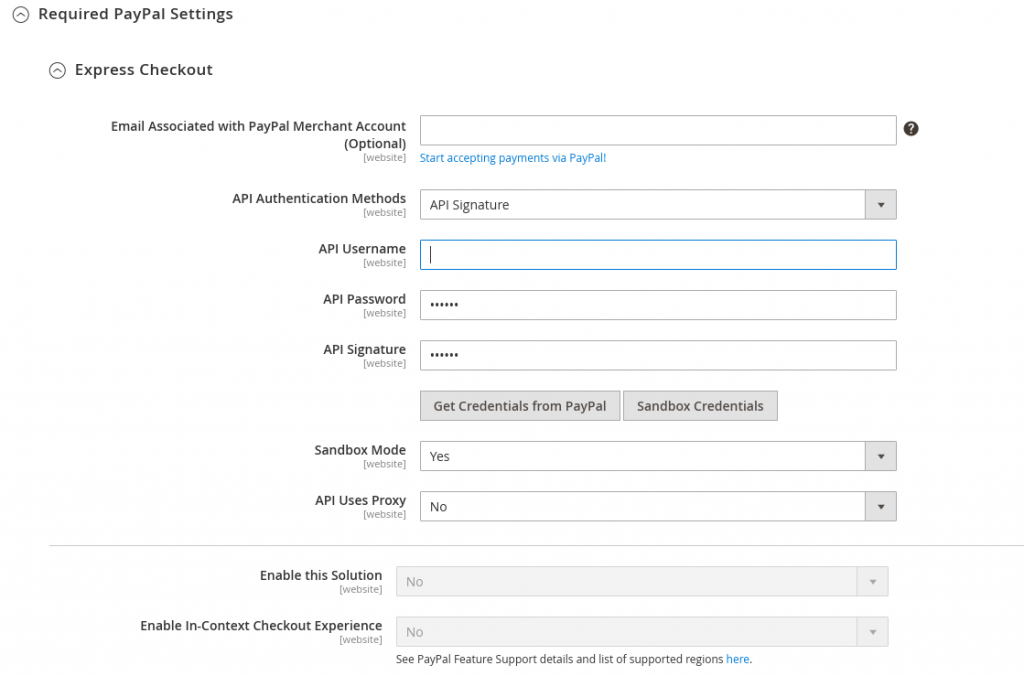Select the API Password field
This screenshot has width=1024, height=676.
coord(658,305)
